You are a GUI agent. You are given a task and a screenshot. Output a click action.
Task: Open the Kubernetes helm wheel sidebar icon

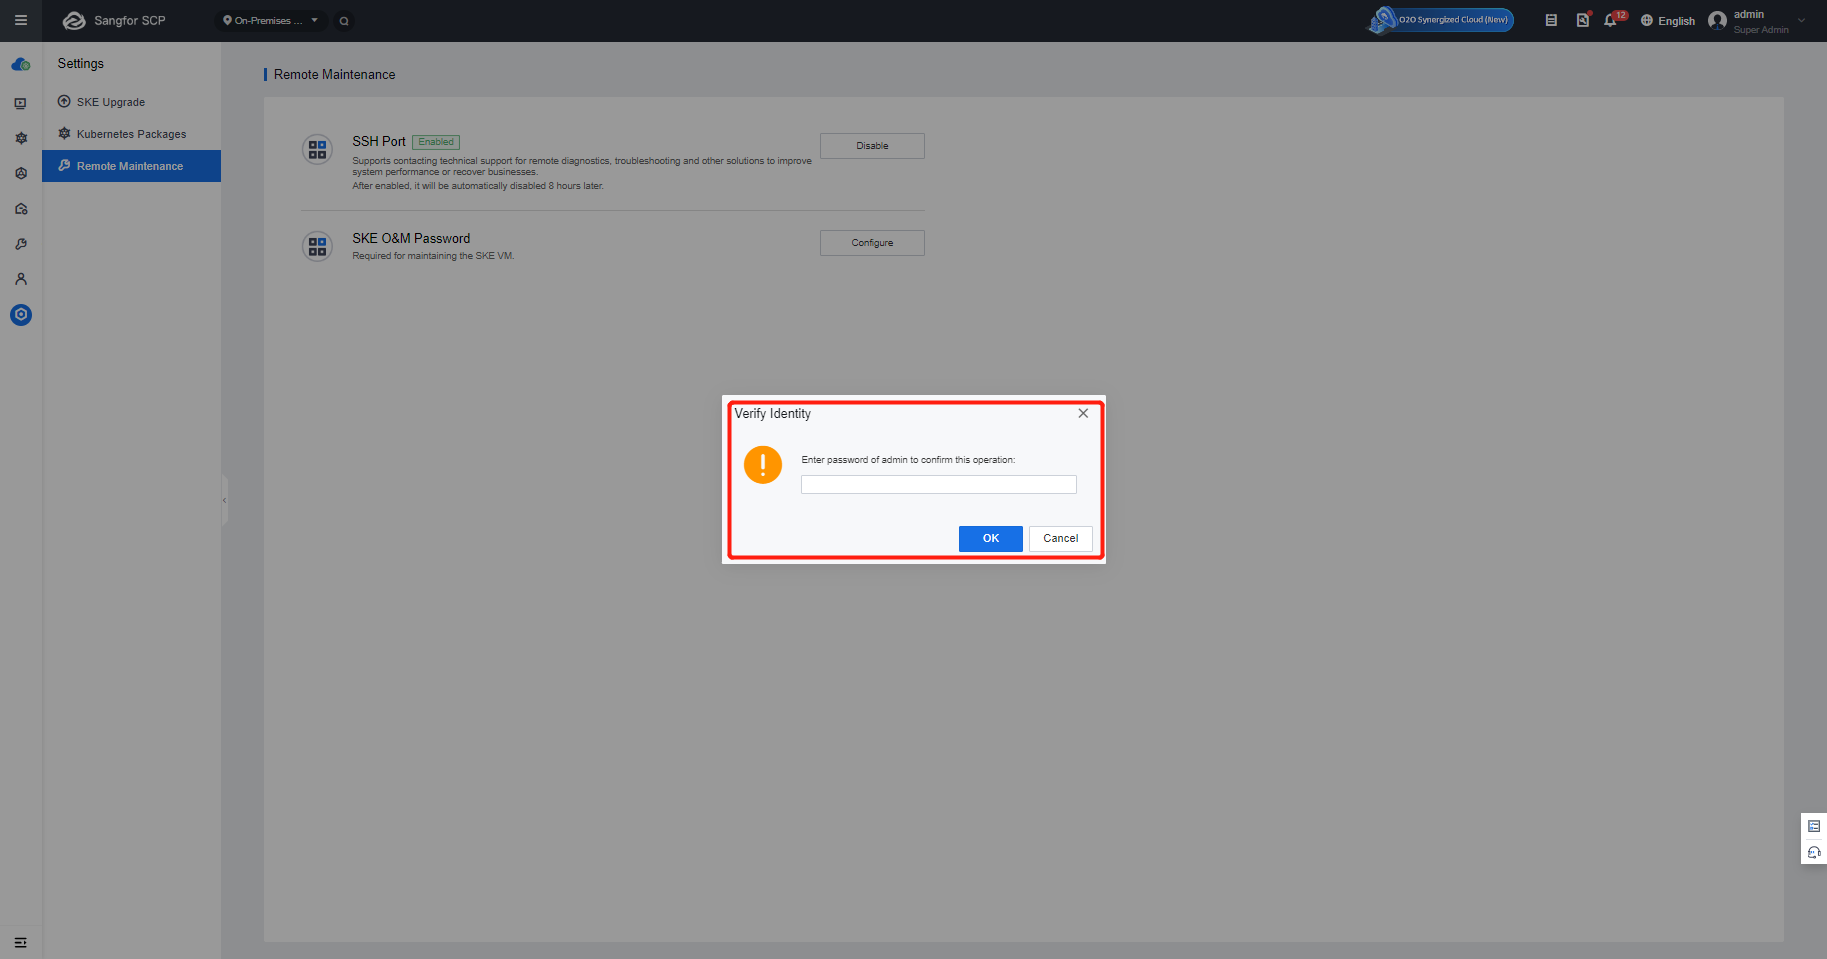tap(21, 138)
